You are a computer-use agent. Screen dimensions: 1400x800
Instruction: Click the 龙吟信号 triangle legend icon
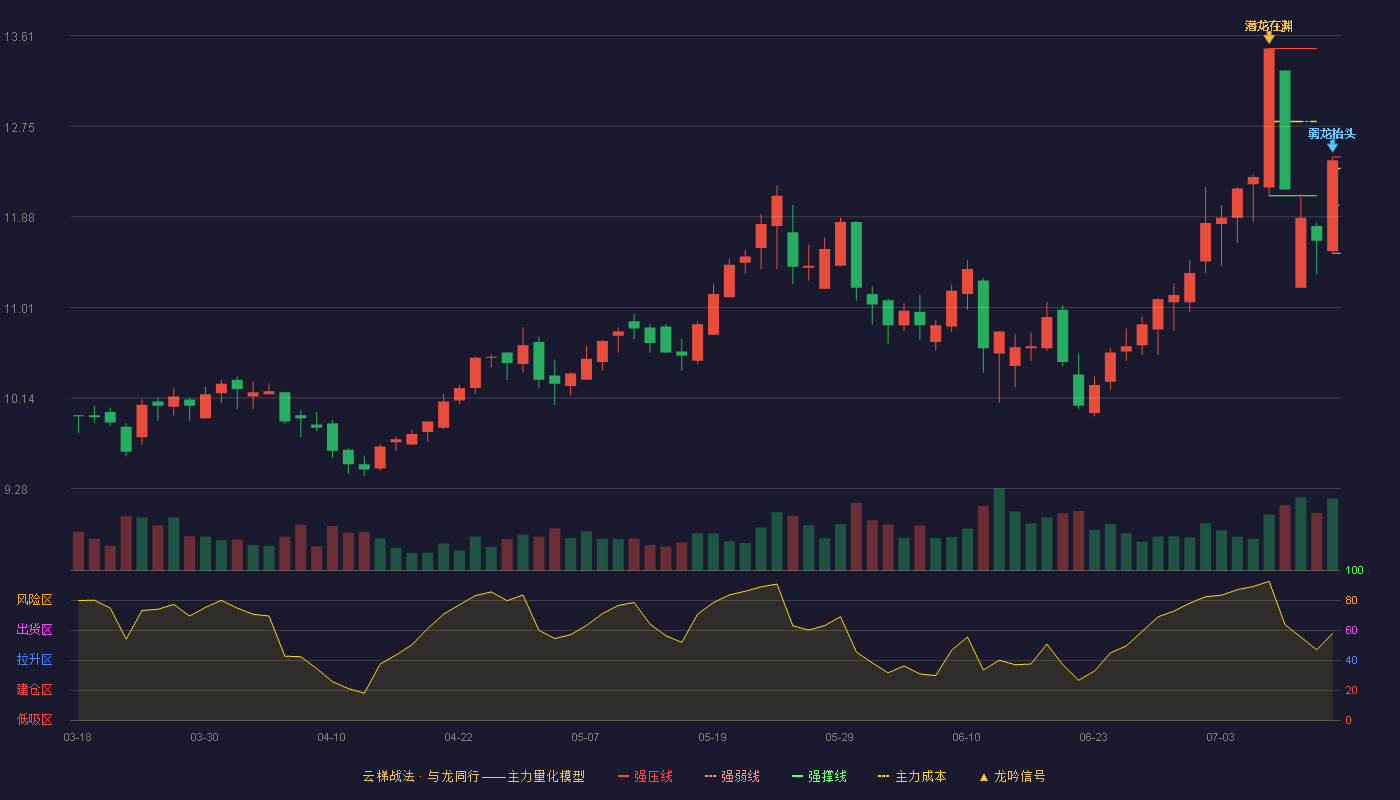click(983, 776)
